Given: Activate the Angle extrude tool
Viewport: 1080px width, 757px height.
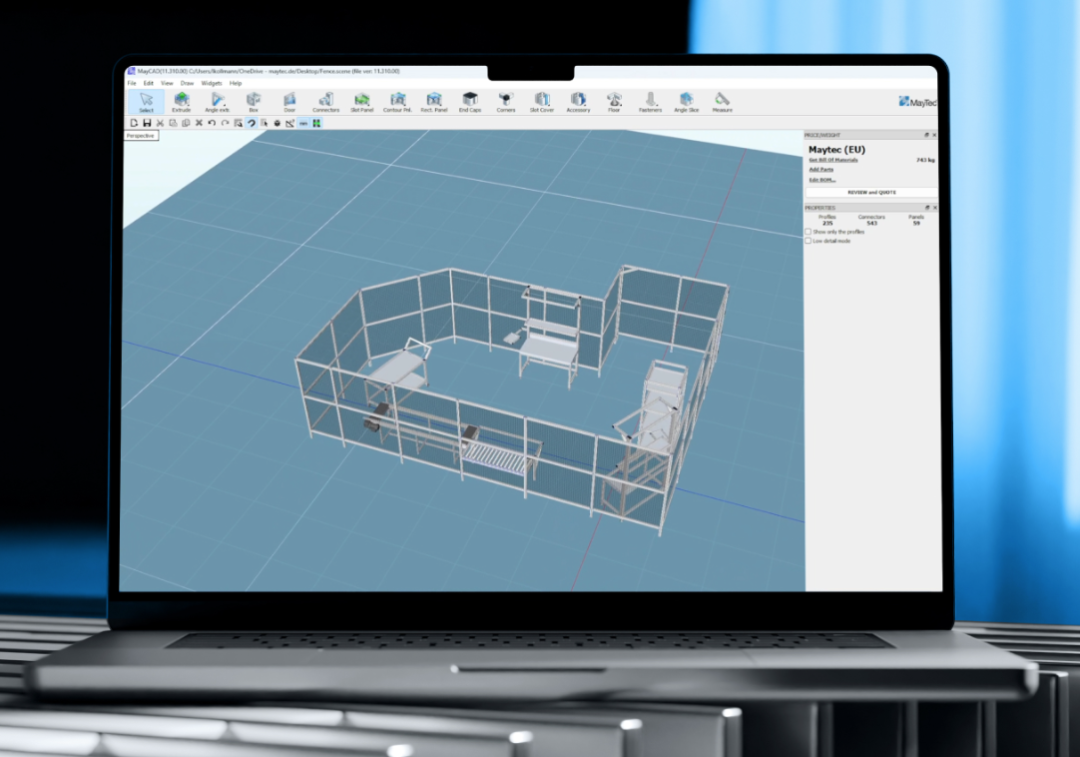Looking at the screenshot, I should 217,102.
